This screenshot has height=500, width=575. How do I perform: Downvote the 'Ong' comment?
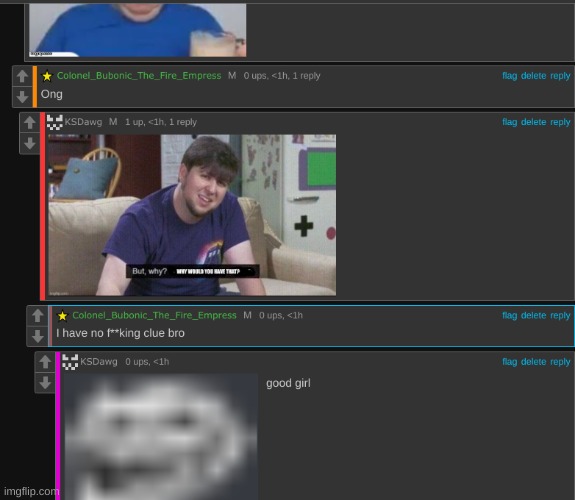(x=22, y=97)
